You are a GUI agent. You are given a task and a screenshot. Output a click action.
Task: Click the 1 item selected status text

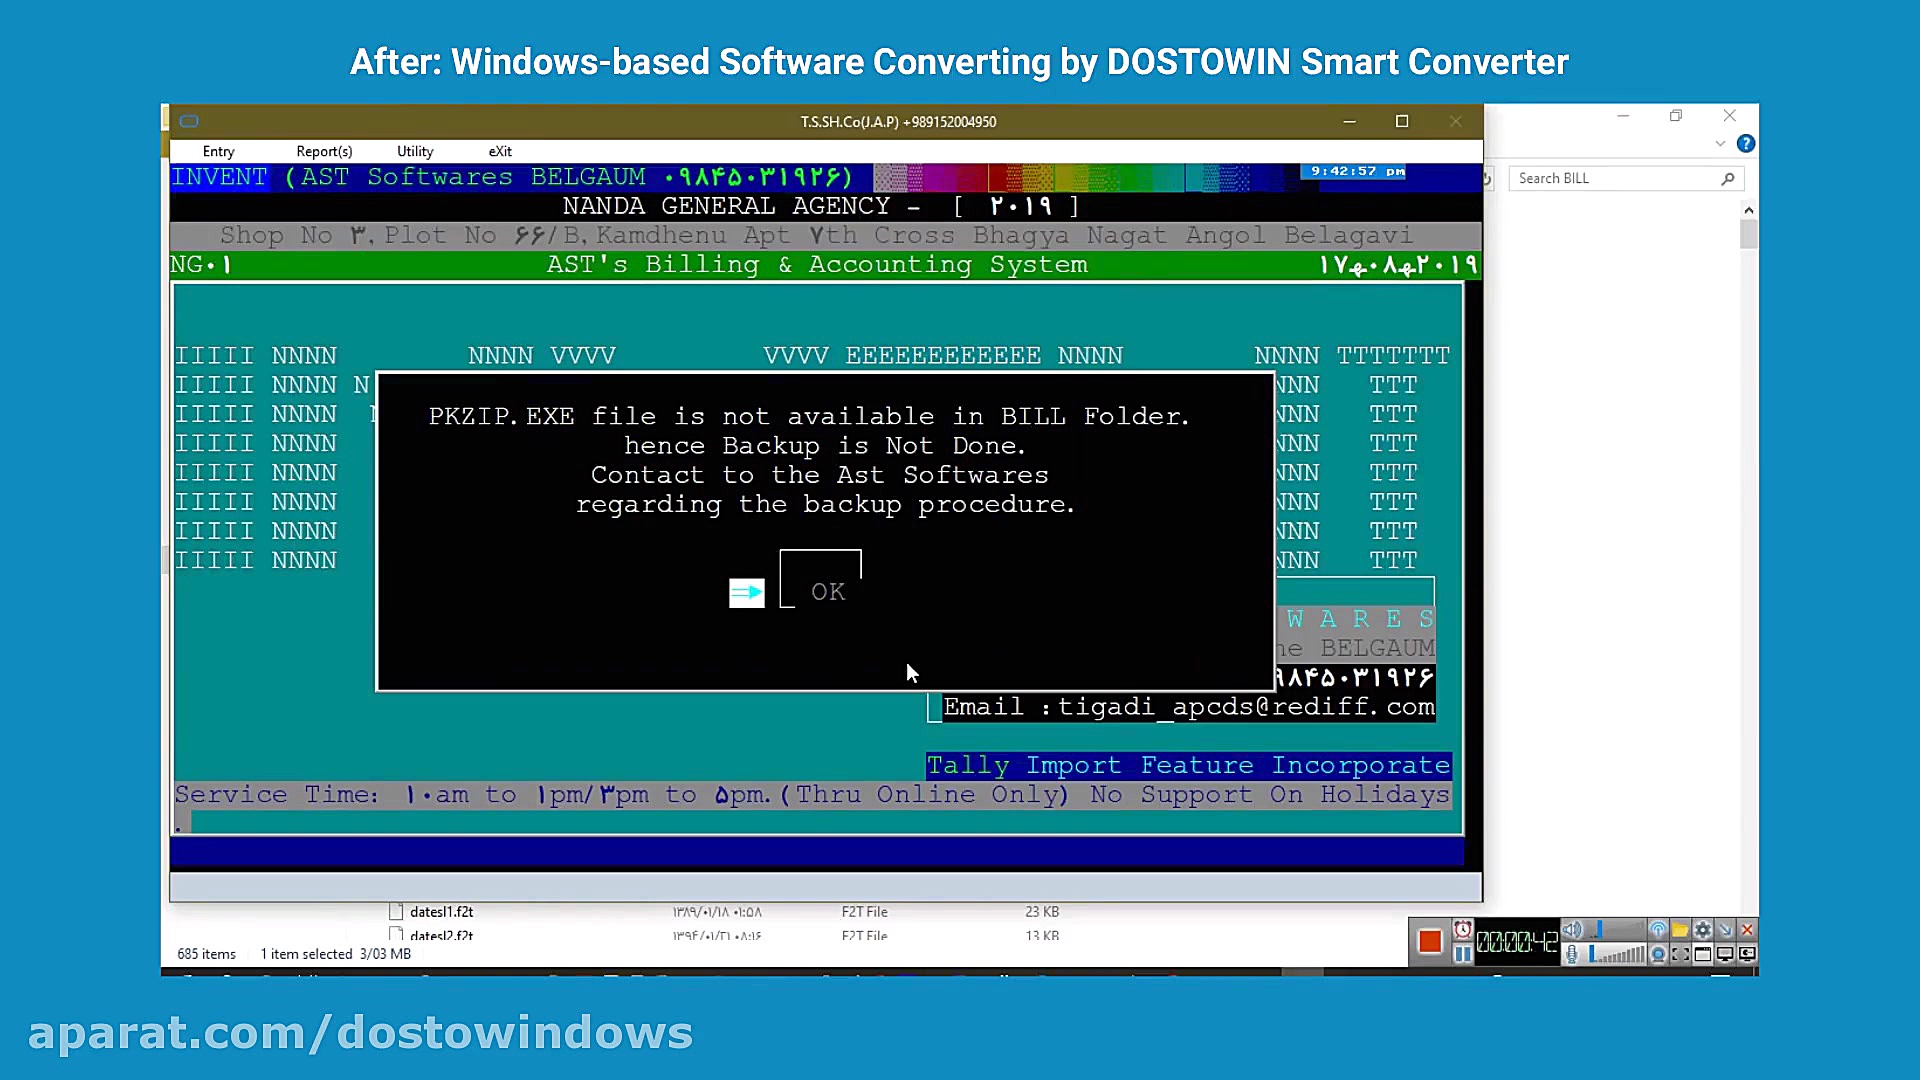pyautogui.click(x=306, y=954)
